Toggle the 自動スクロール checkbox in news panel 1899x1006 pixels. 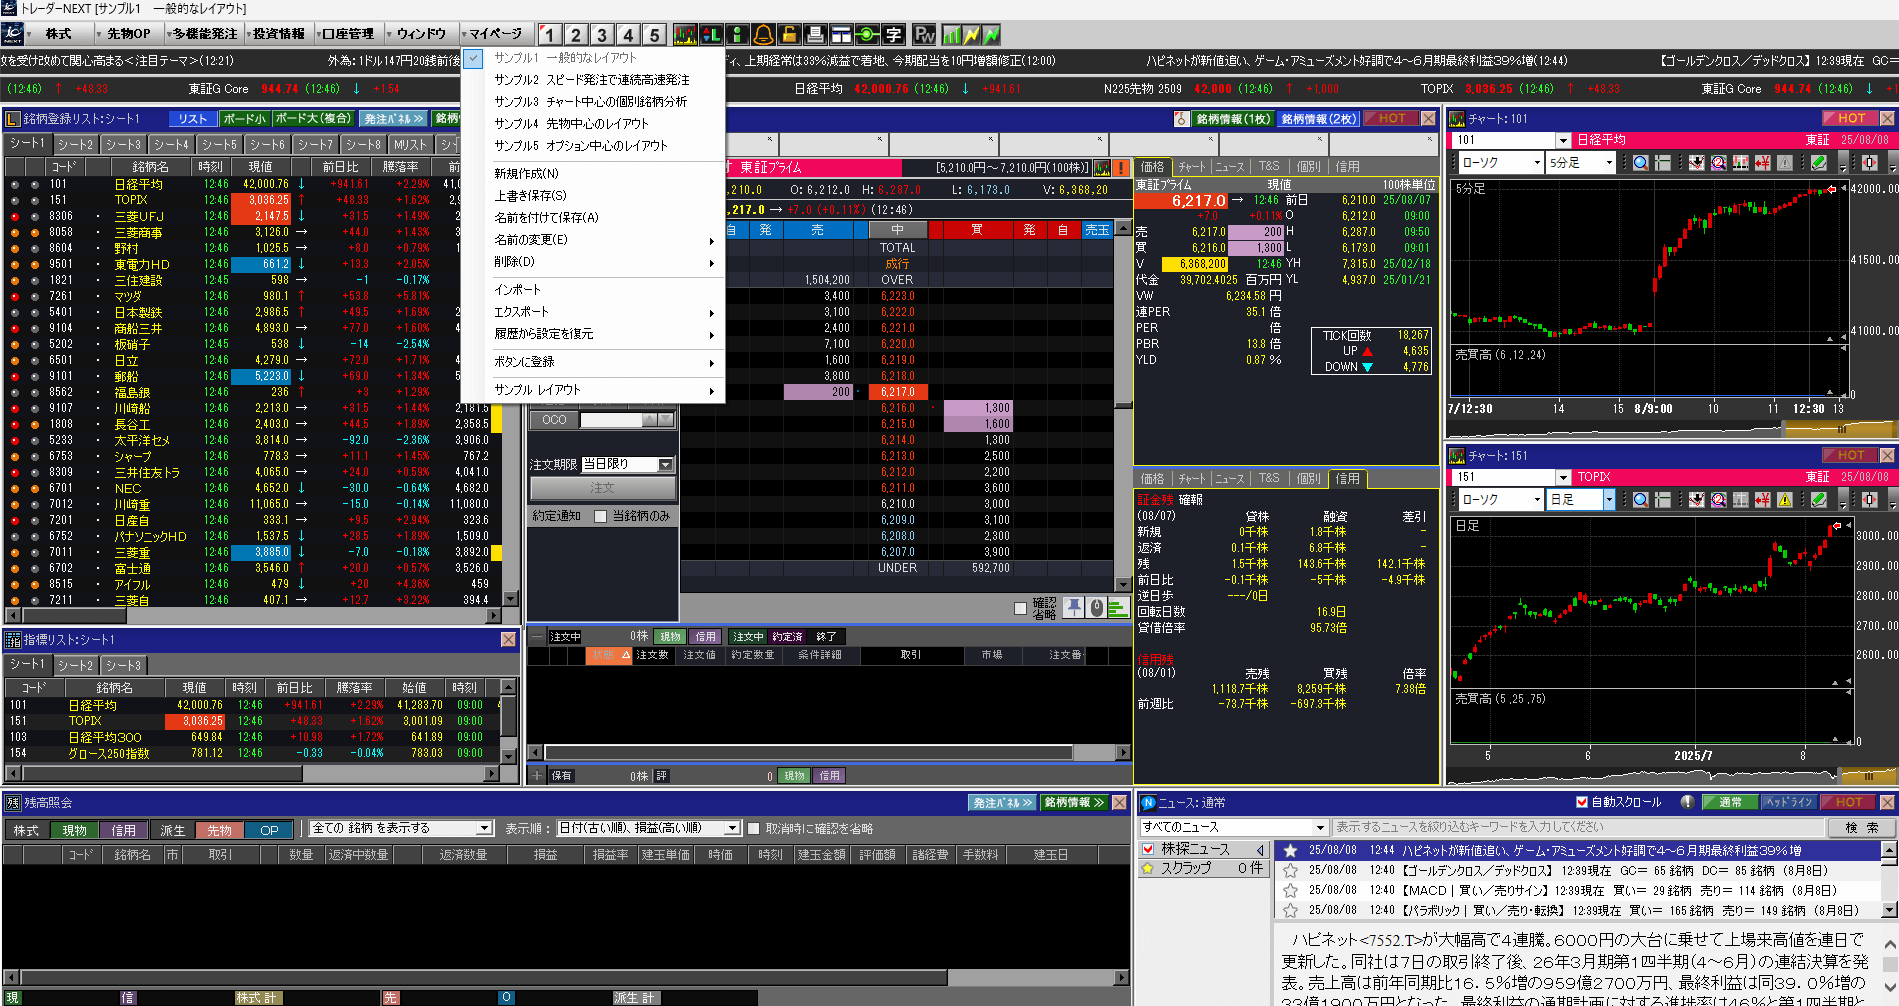[1582, 802]
